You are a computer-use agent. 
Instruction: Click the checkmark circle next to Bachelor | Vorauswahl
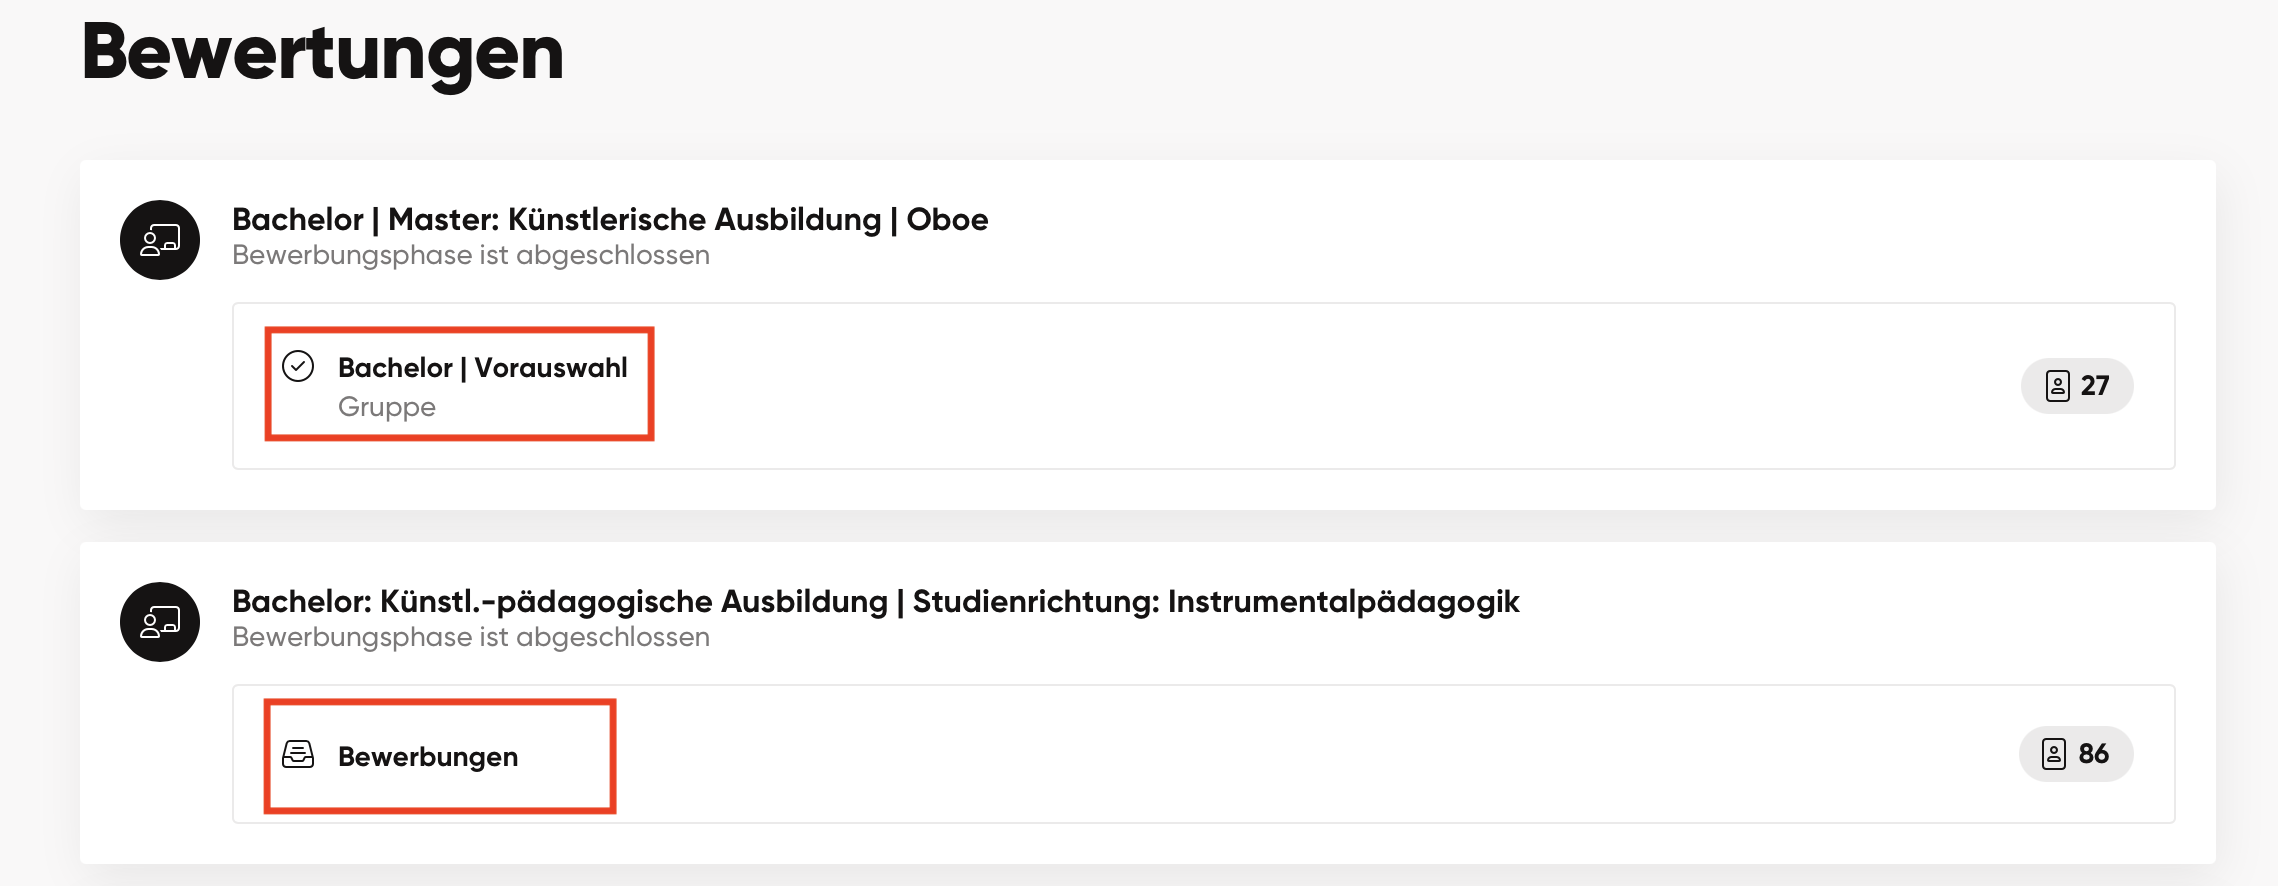coord(298,367)
